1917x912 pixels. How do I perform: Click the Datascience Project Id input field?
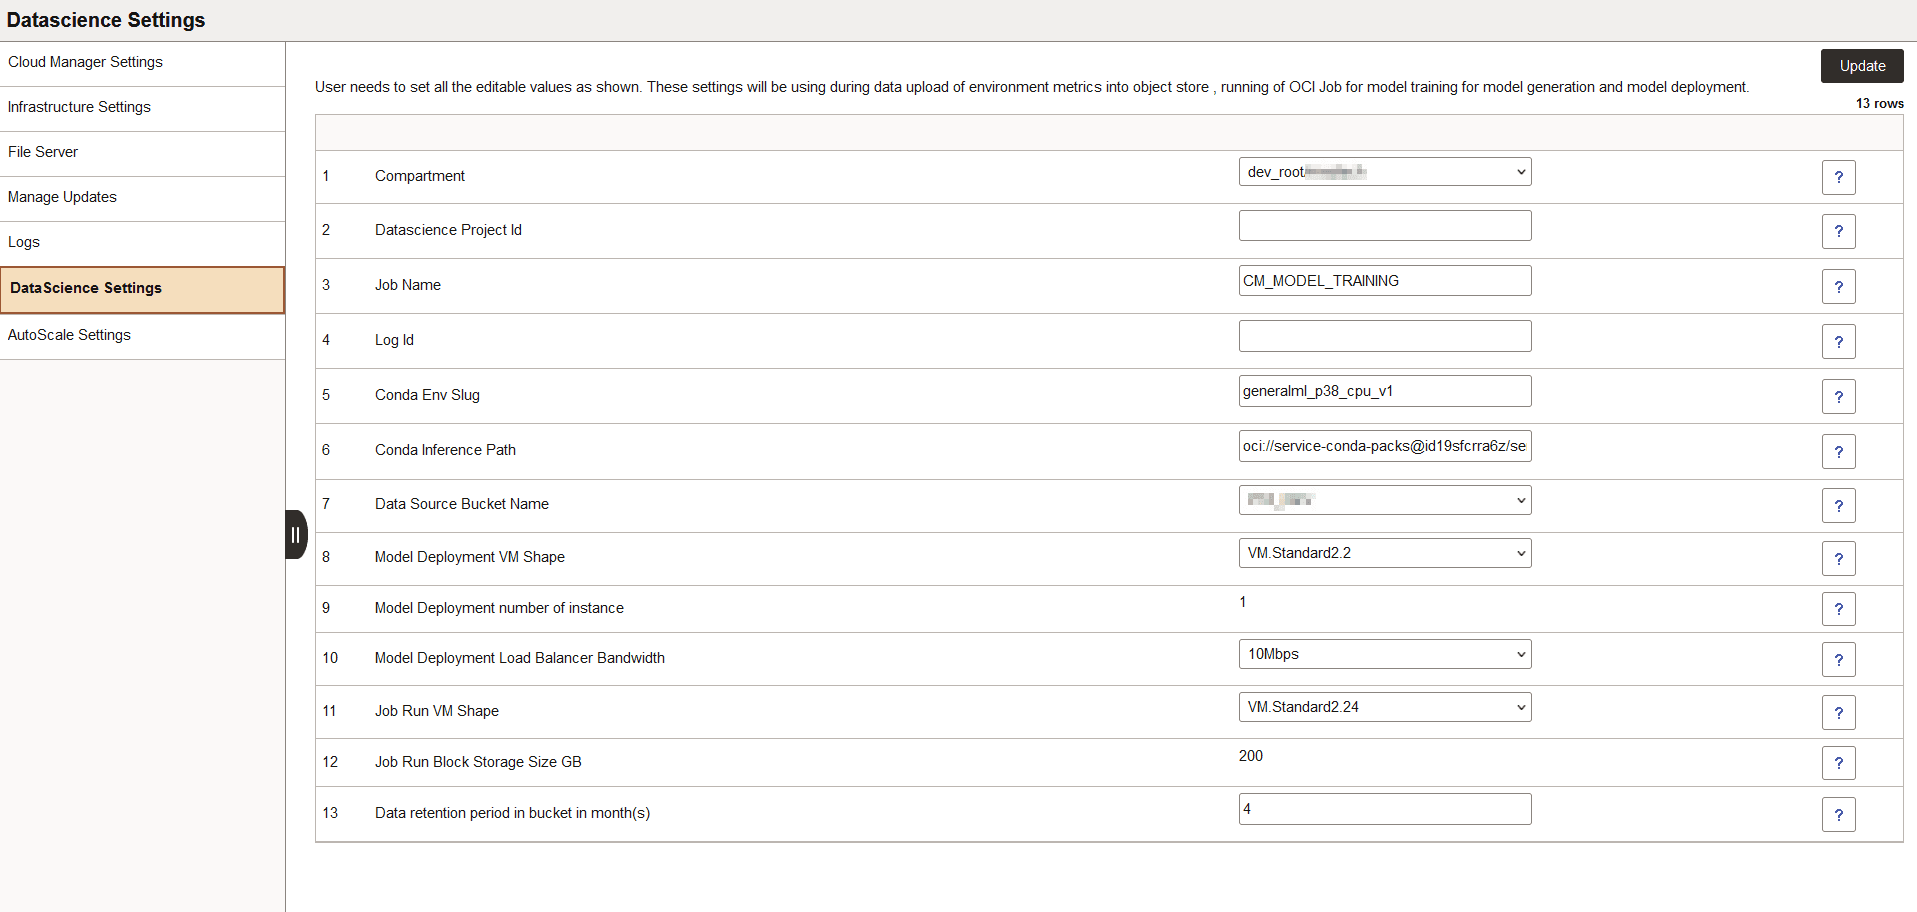1384,225
